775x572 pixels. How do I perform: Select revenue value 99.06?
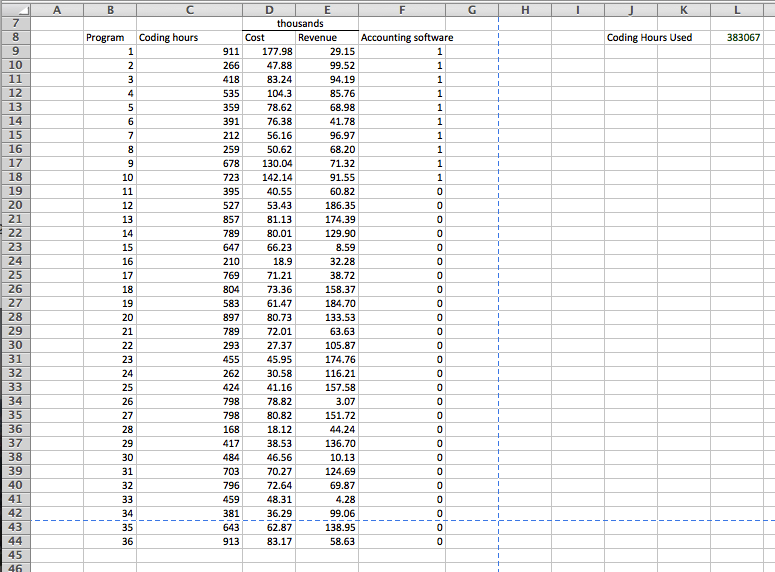pos(327,514)
